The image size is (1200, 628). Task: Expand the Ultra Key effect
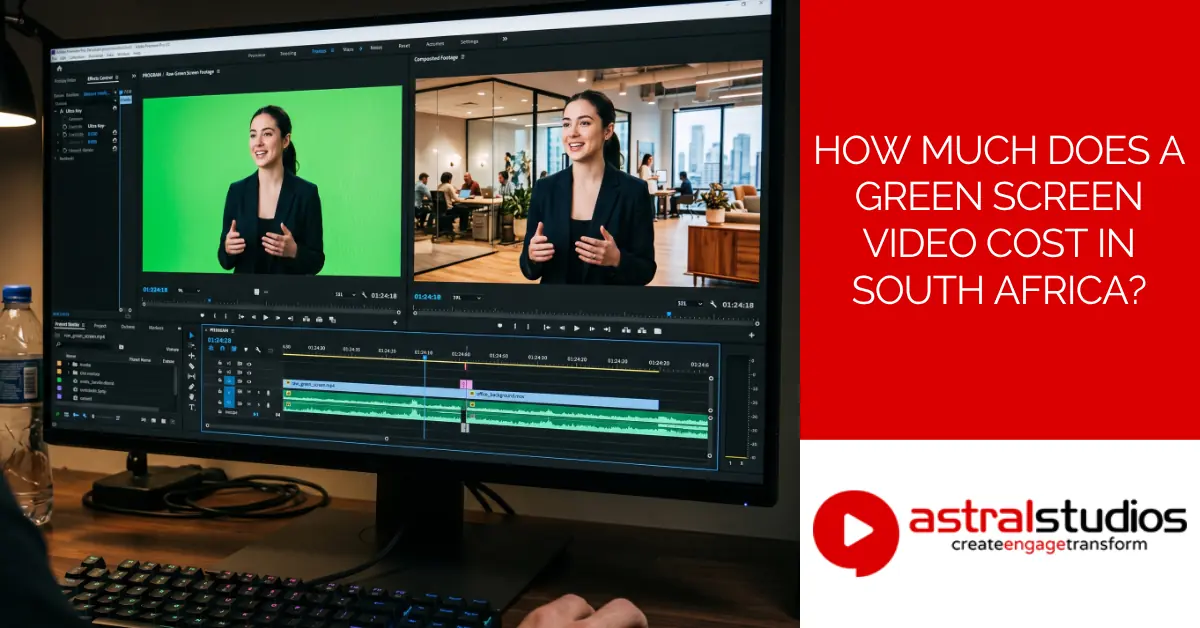pos(56,111)
